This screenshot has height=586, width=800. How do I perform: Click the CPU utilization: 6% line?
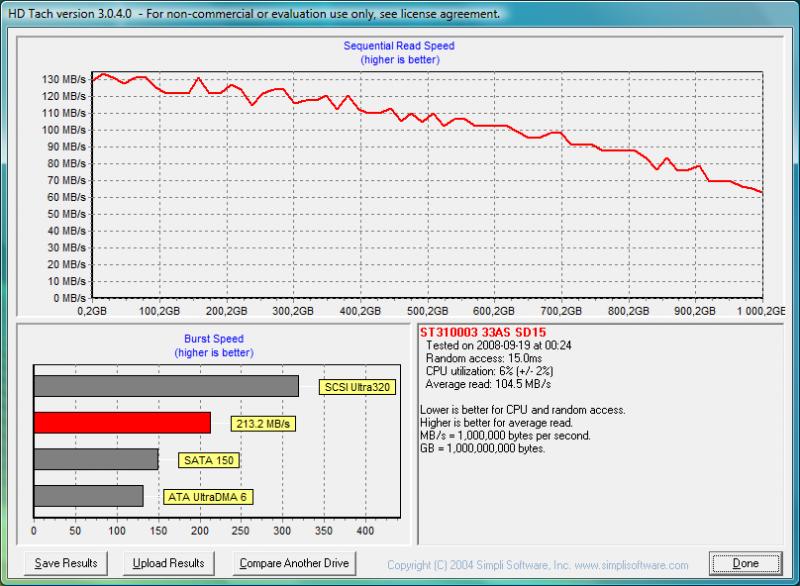489,371
